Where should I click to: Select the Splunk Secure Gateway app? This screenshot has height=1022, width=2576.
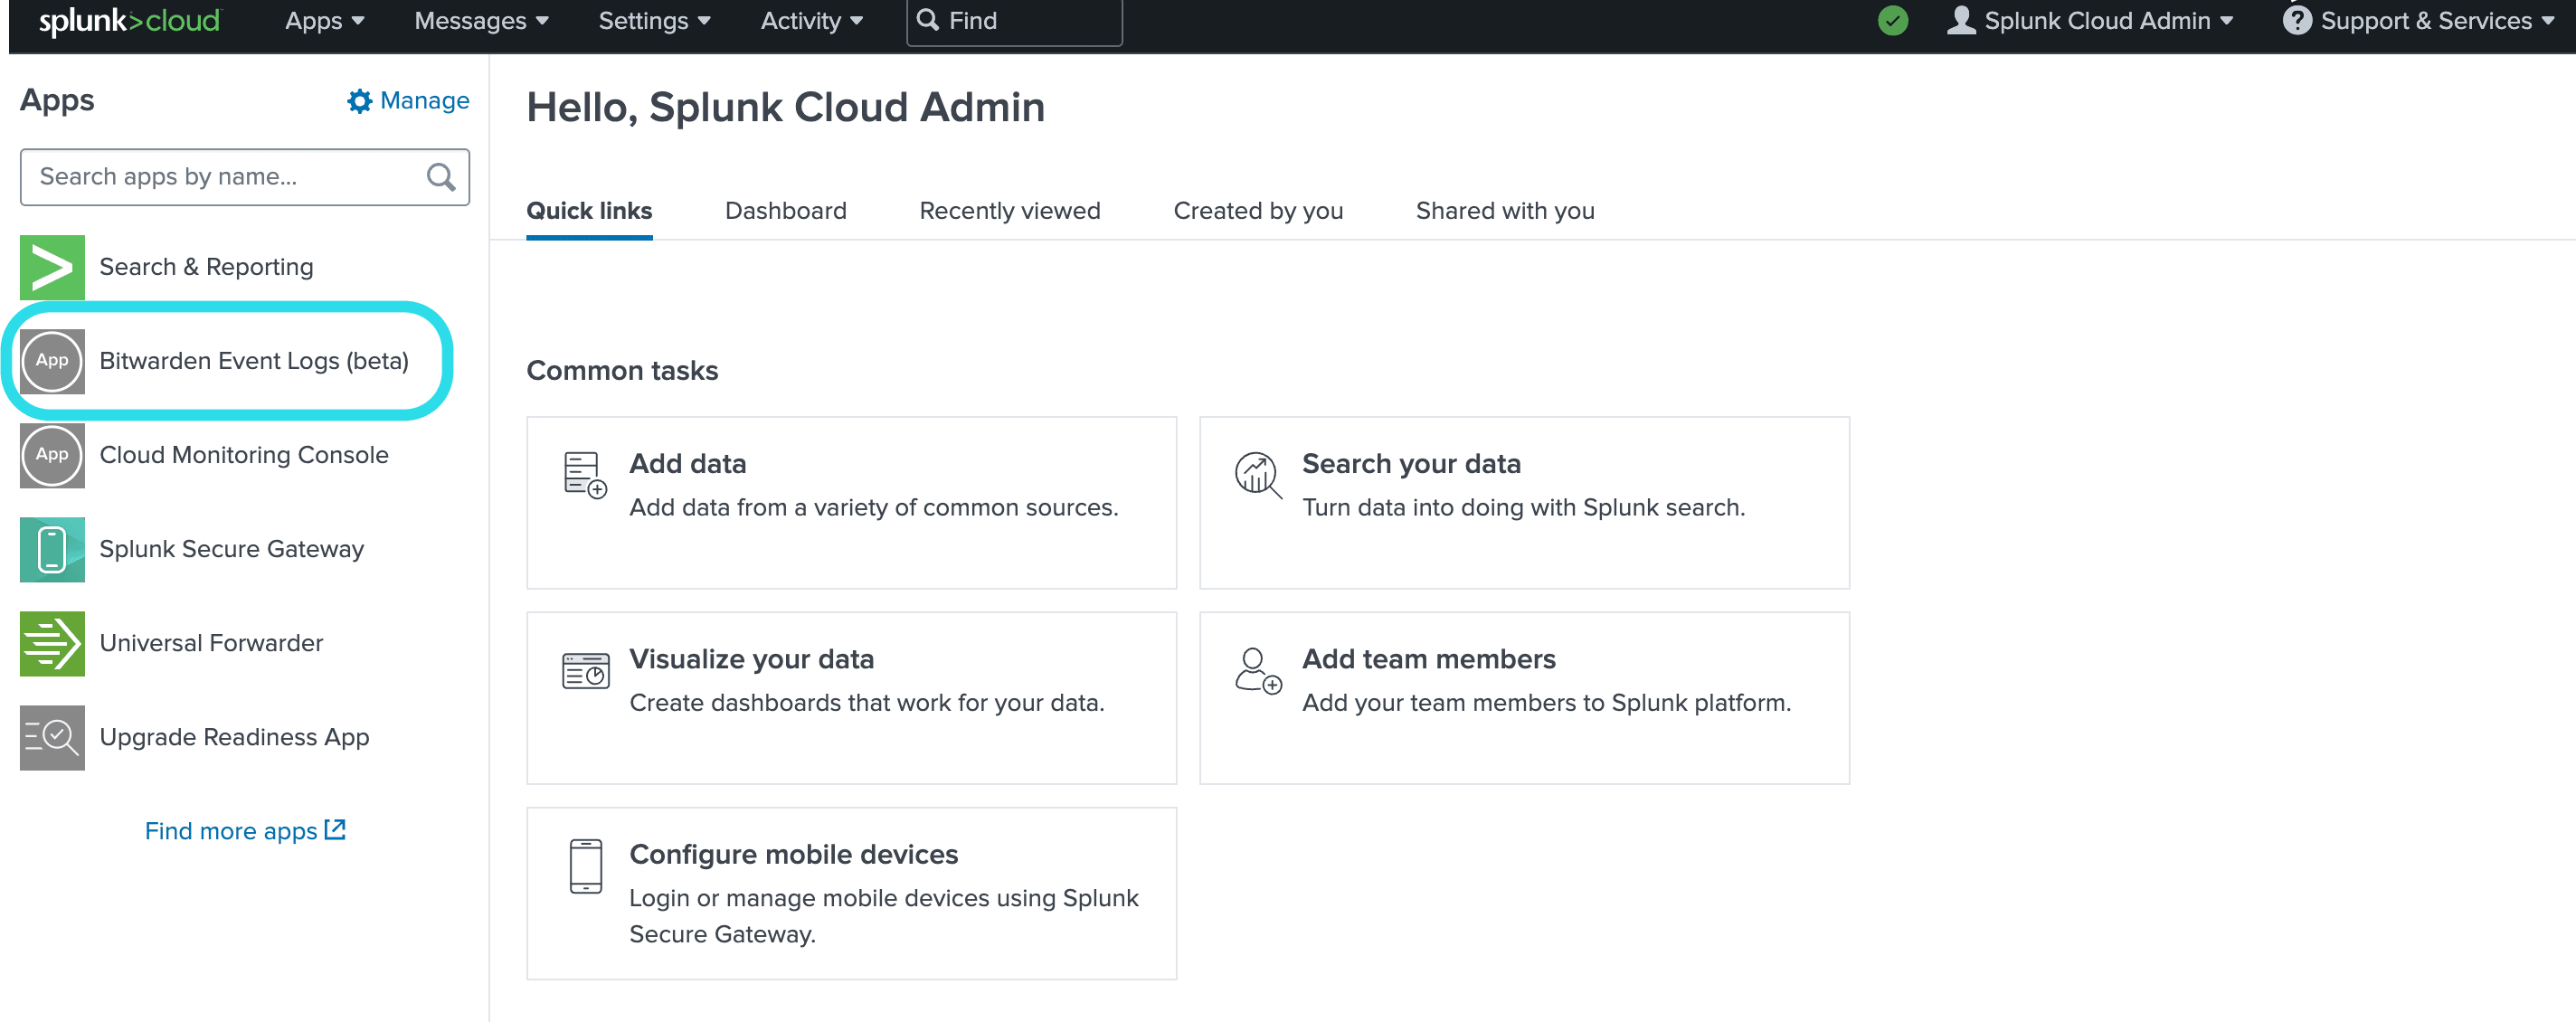pos(231,549)
